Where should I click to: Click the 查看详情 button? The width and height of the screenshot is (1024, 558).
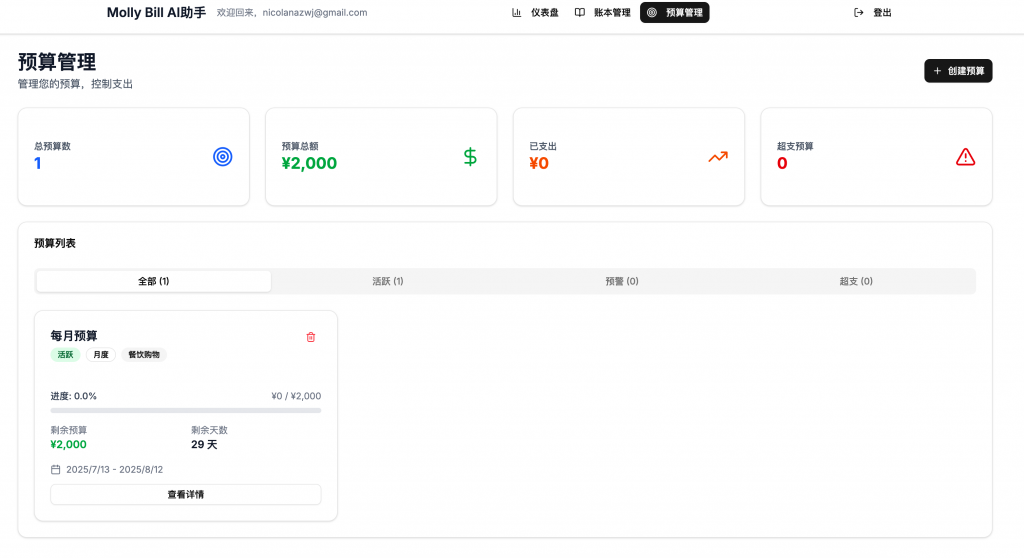186,494
